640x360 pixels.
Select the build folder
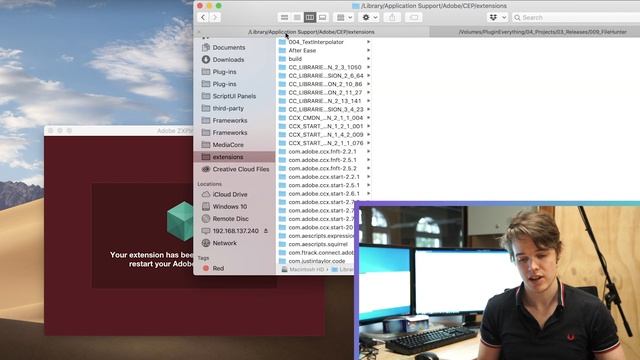coord(295,59)
